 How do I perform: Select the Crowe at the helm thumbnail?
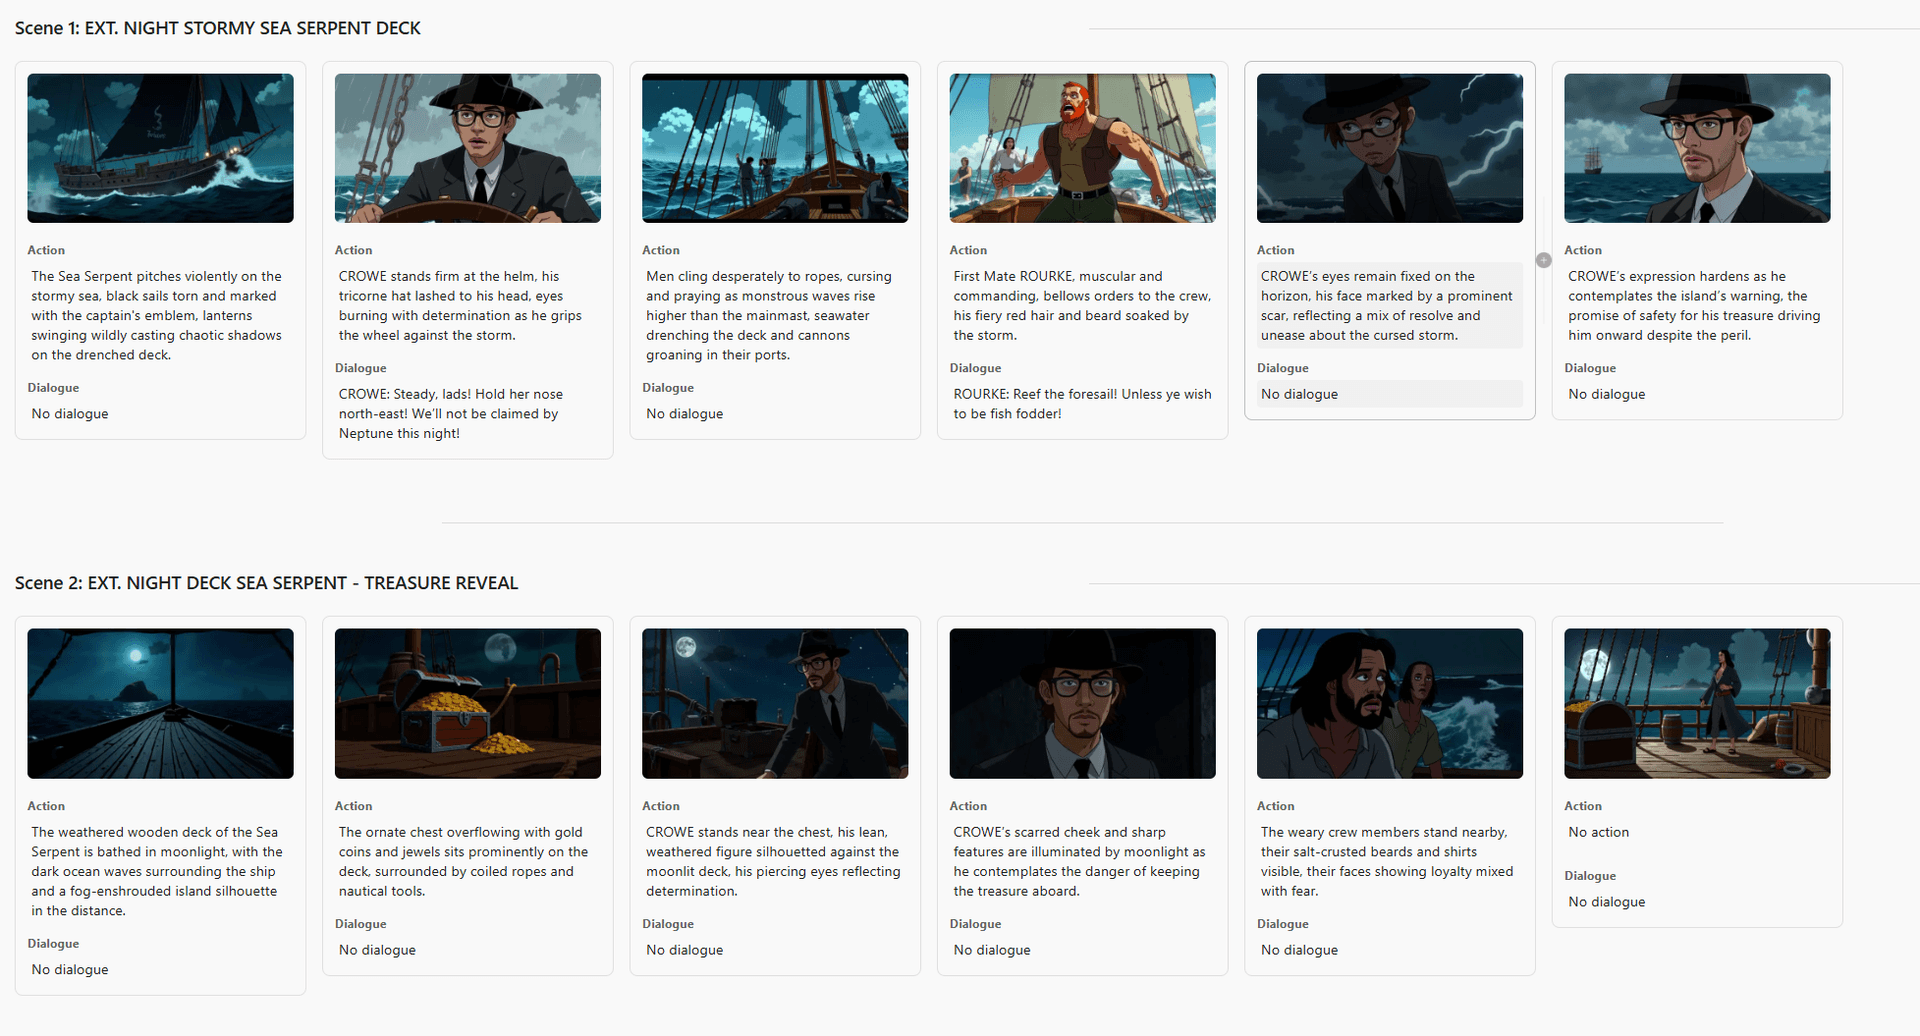click(467, 148)
